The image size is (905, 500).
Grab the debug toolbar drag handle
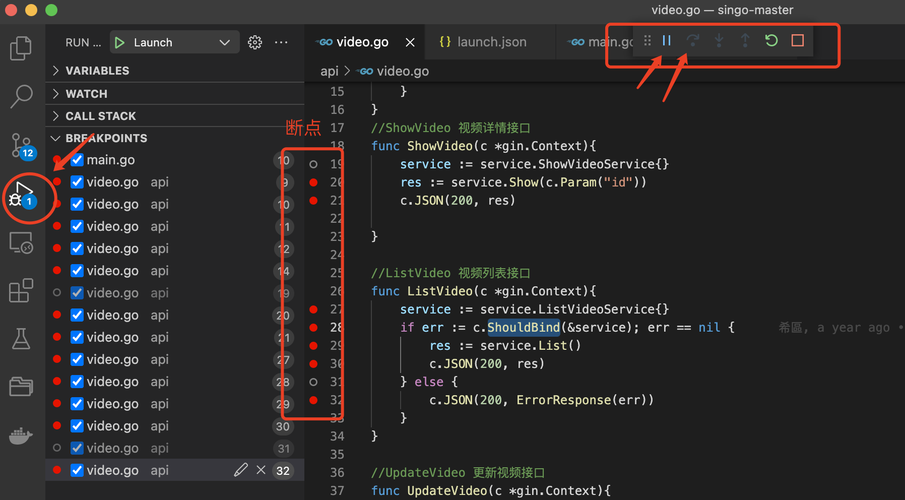click(647, 40)
